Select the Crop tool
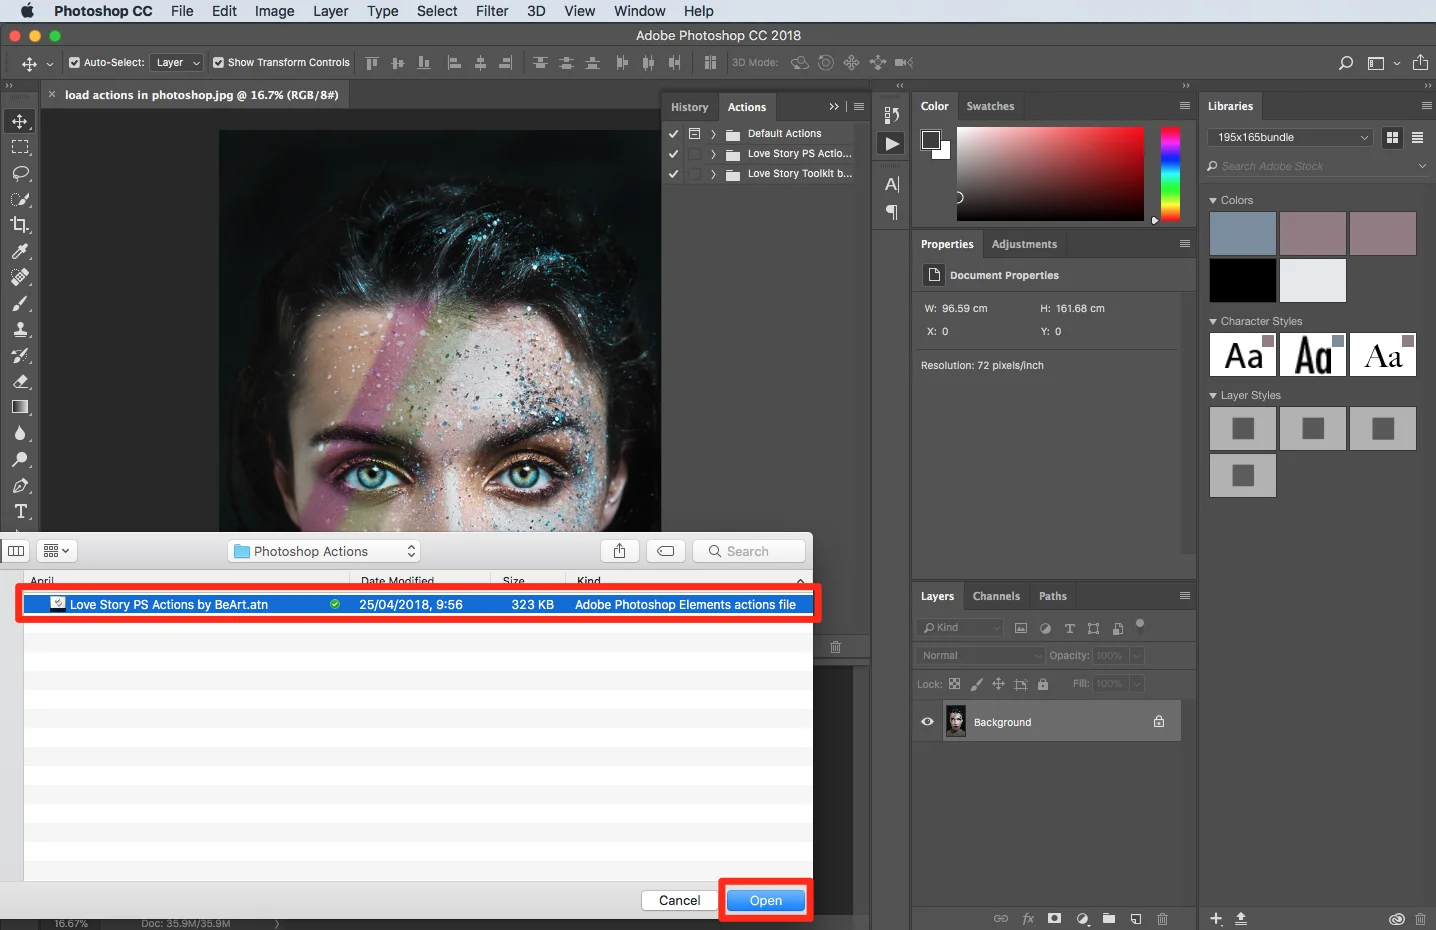Image resolution: width=1436 pixels, height=930 pixels. pos(20,225)
